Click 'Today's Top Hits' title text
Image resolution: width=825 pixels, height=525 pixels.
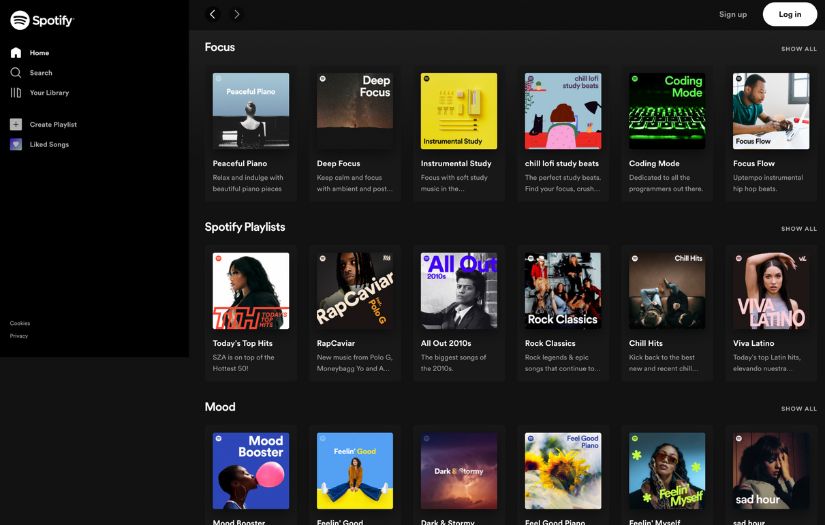click(243, 344)
